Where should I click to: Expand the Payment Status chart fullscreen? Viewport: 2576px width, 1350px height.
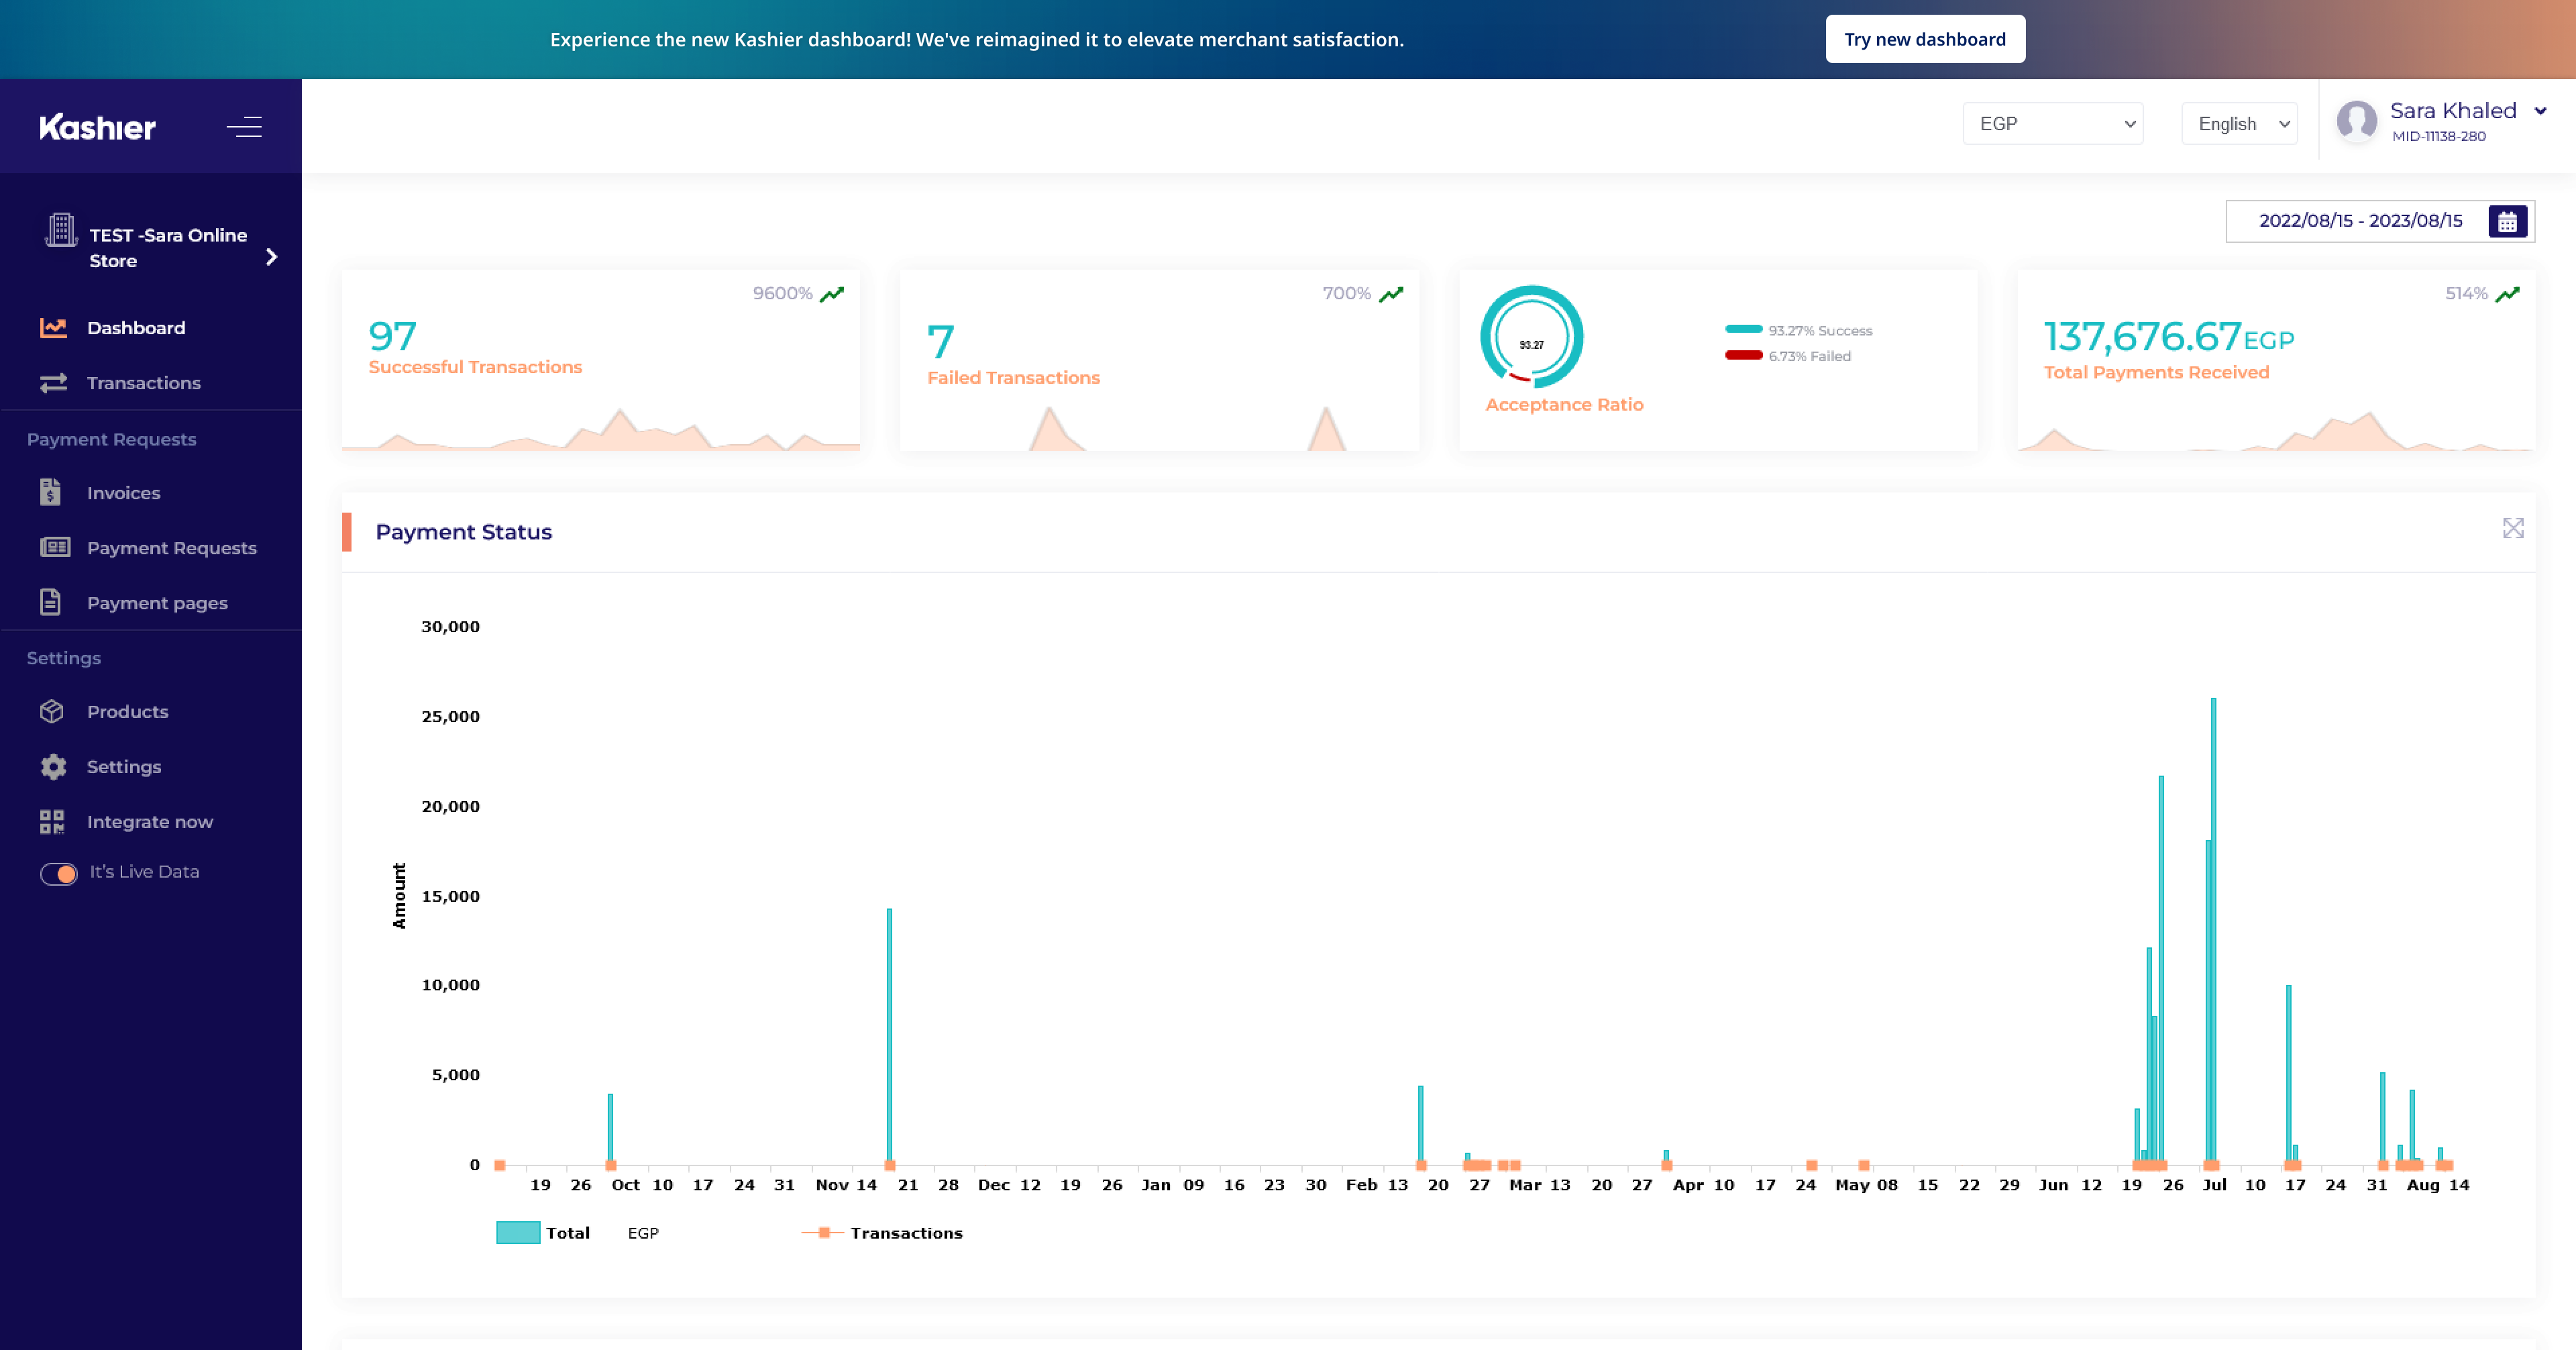pyautogui.click(x=2513, y=528)
